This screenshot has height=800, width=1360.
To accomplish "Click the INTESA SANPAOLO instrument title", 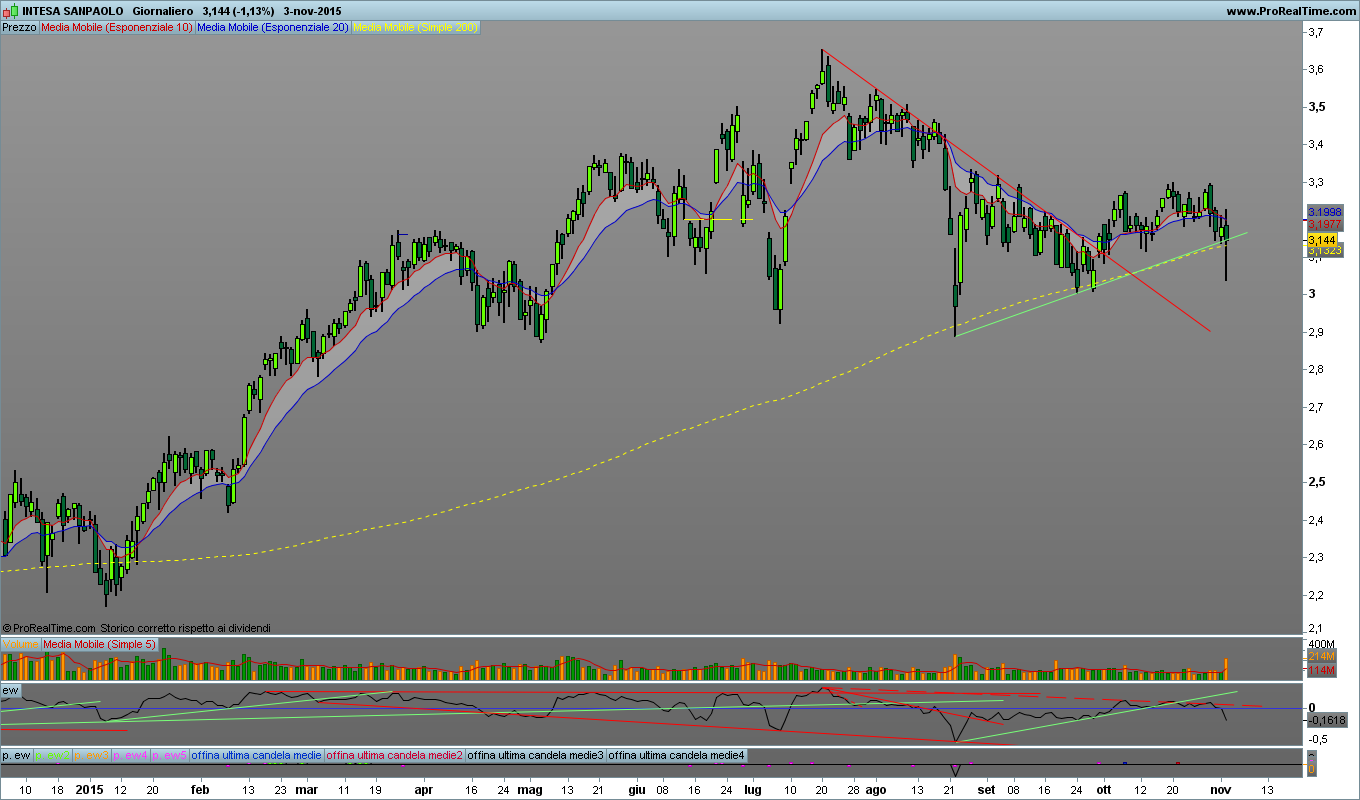I will (x=72, y=11).
